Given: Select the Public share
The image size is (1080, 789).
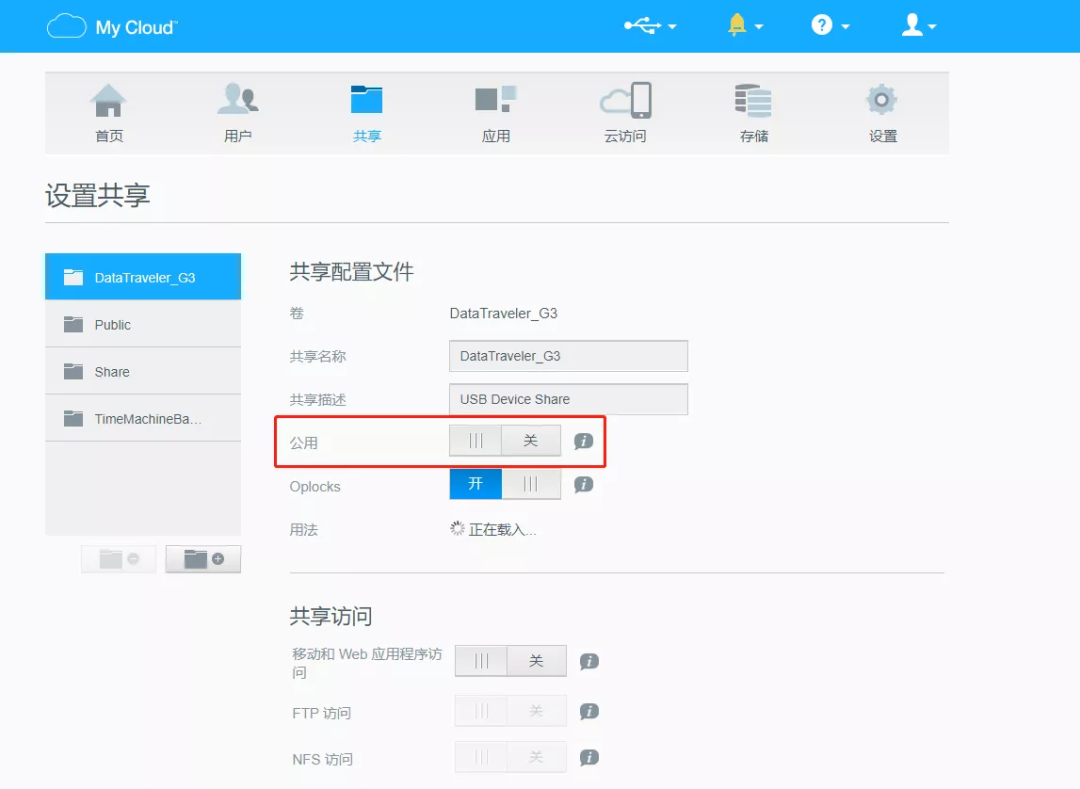Looking at the screenshot, I should (x=143, y=324).
